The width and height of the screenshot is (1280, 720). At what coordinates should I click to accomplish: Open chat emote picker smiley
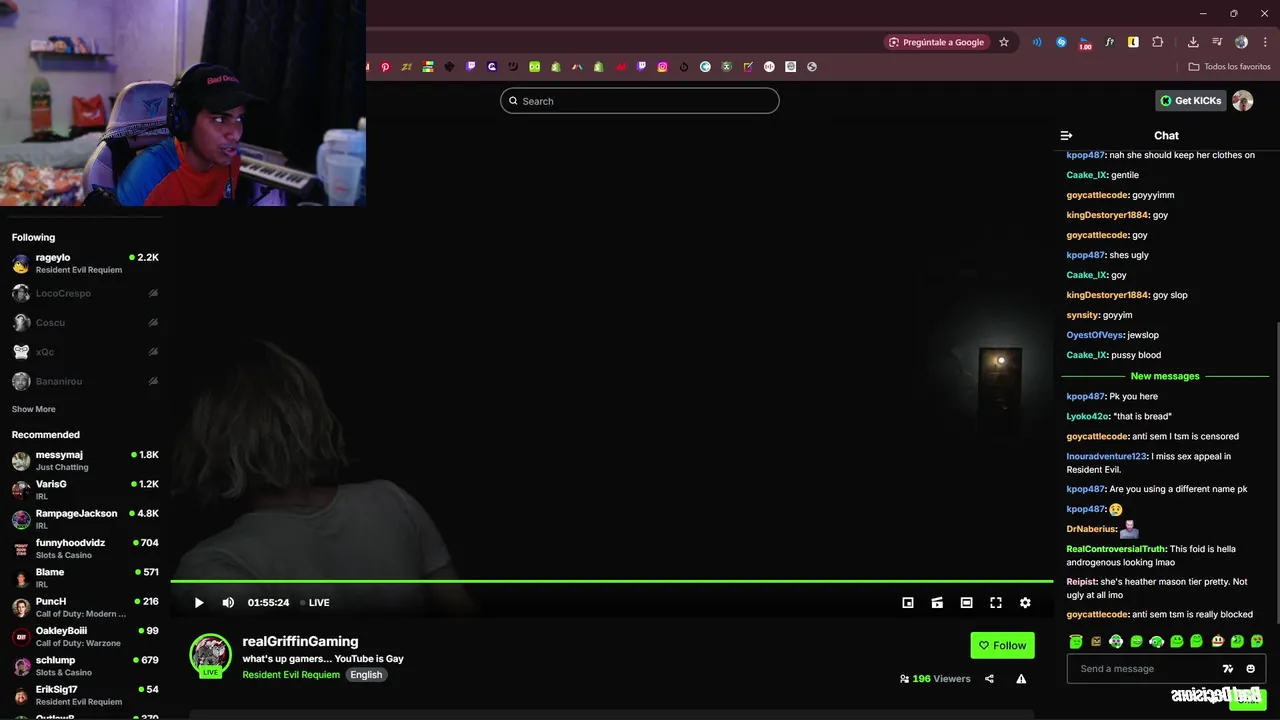1250,669
